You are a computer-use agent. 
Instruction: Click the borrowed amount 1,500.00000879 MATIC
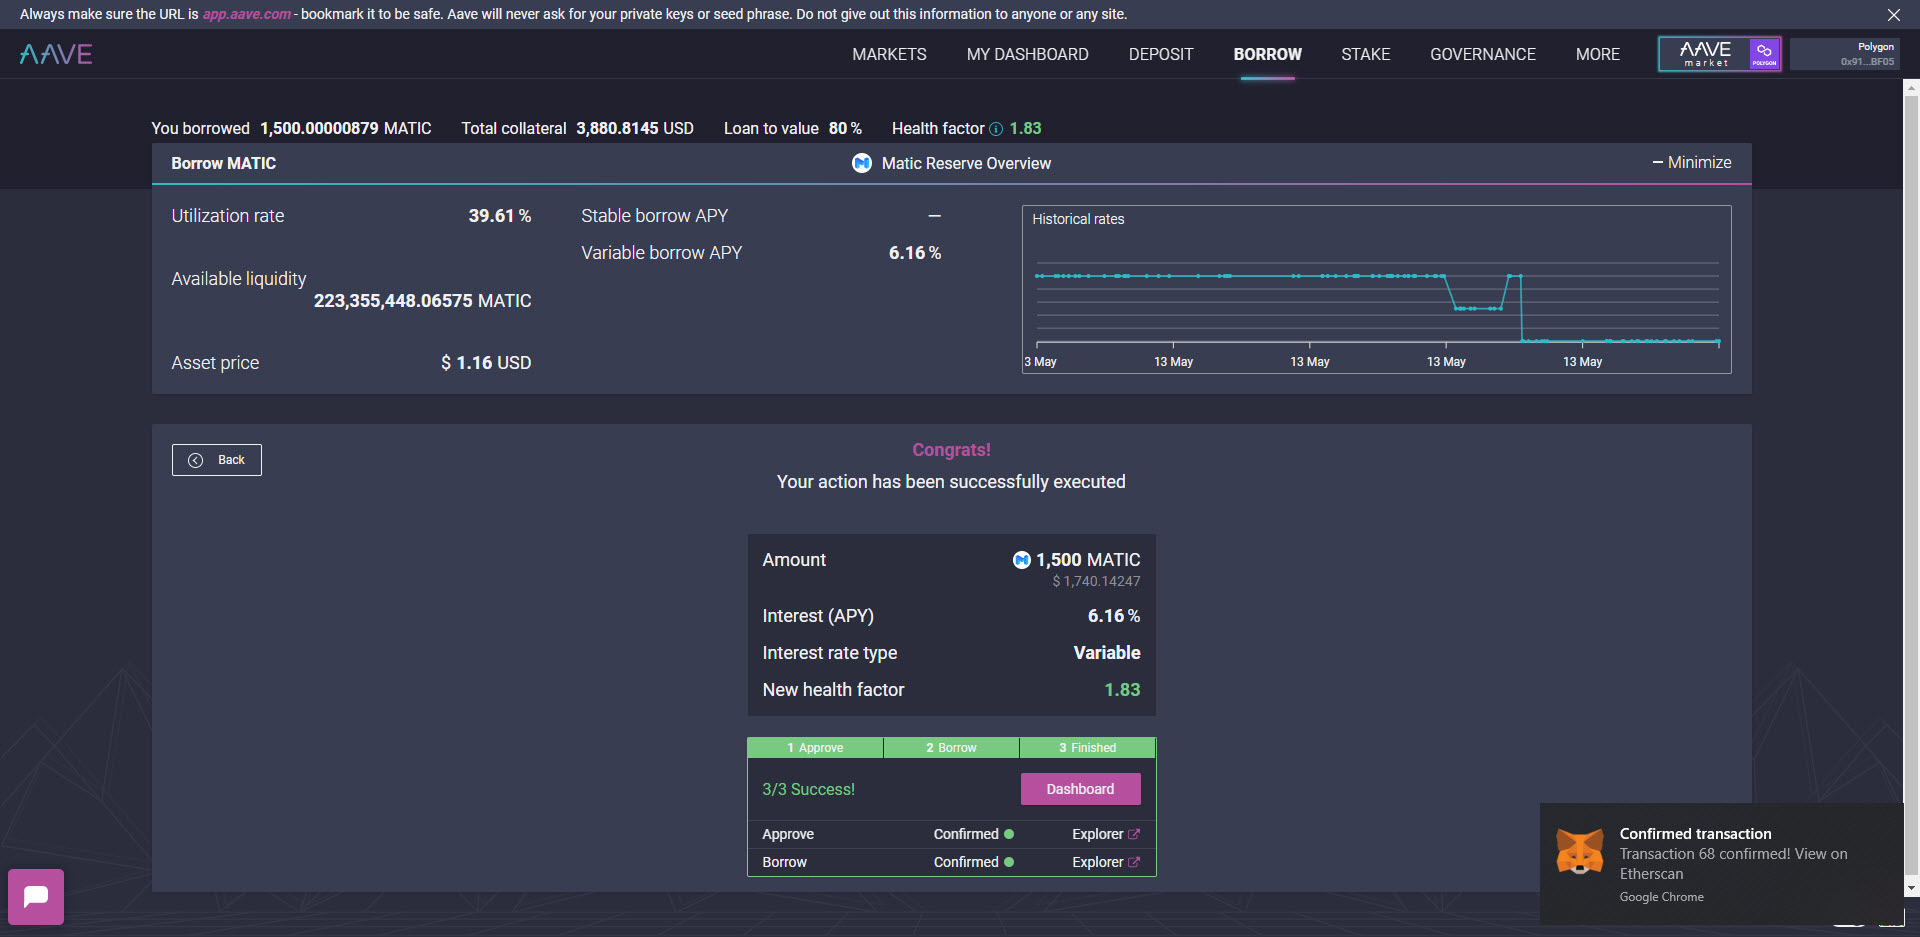click(x=345, y=128)
